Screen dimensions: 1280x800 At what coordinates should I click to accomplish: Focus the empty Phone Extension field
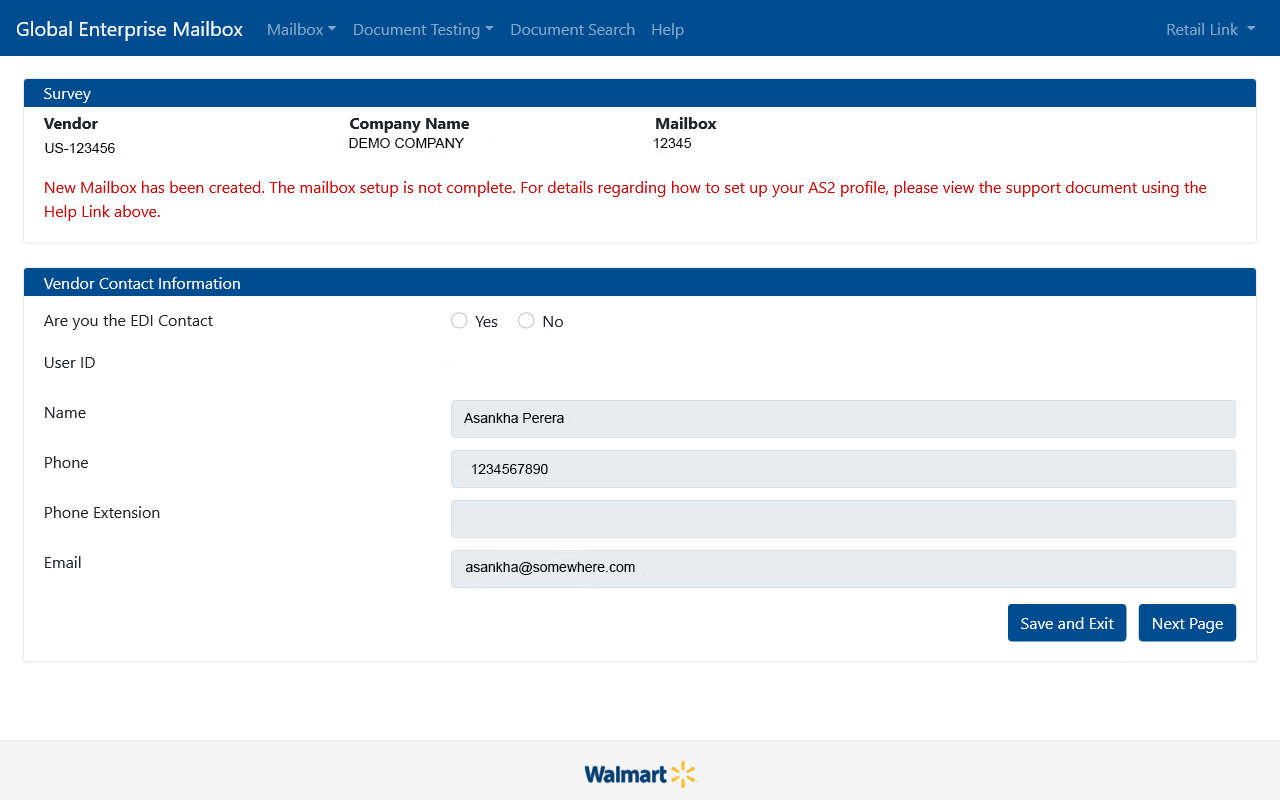(843, 519)
